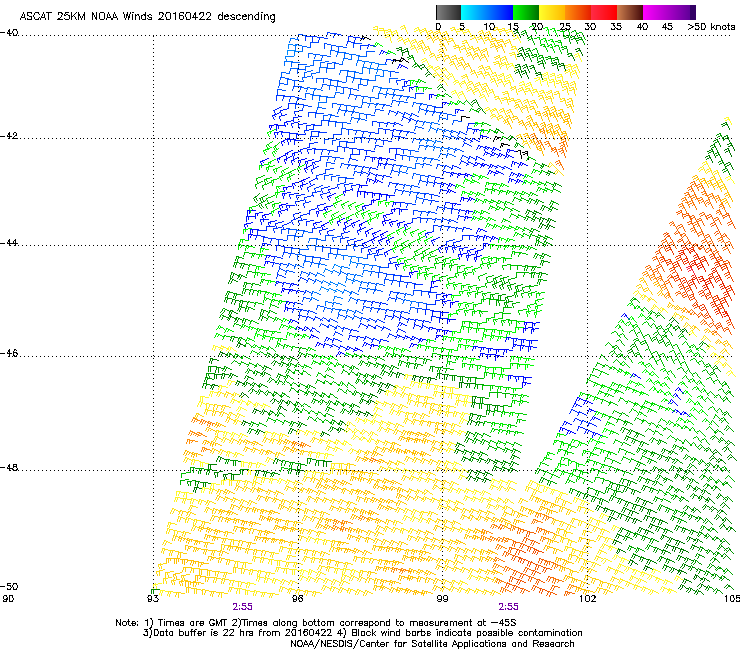Click the yellow 20-25 knots legend band
This screenshot has width=740, height=650.
[x=552, y=12]
